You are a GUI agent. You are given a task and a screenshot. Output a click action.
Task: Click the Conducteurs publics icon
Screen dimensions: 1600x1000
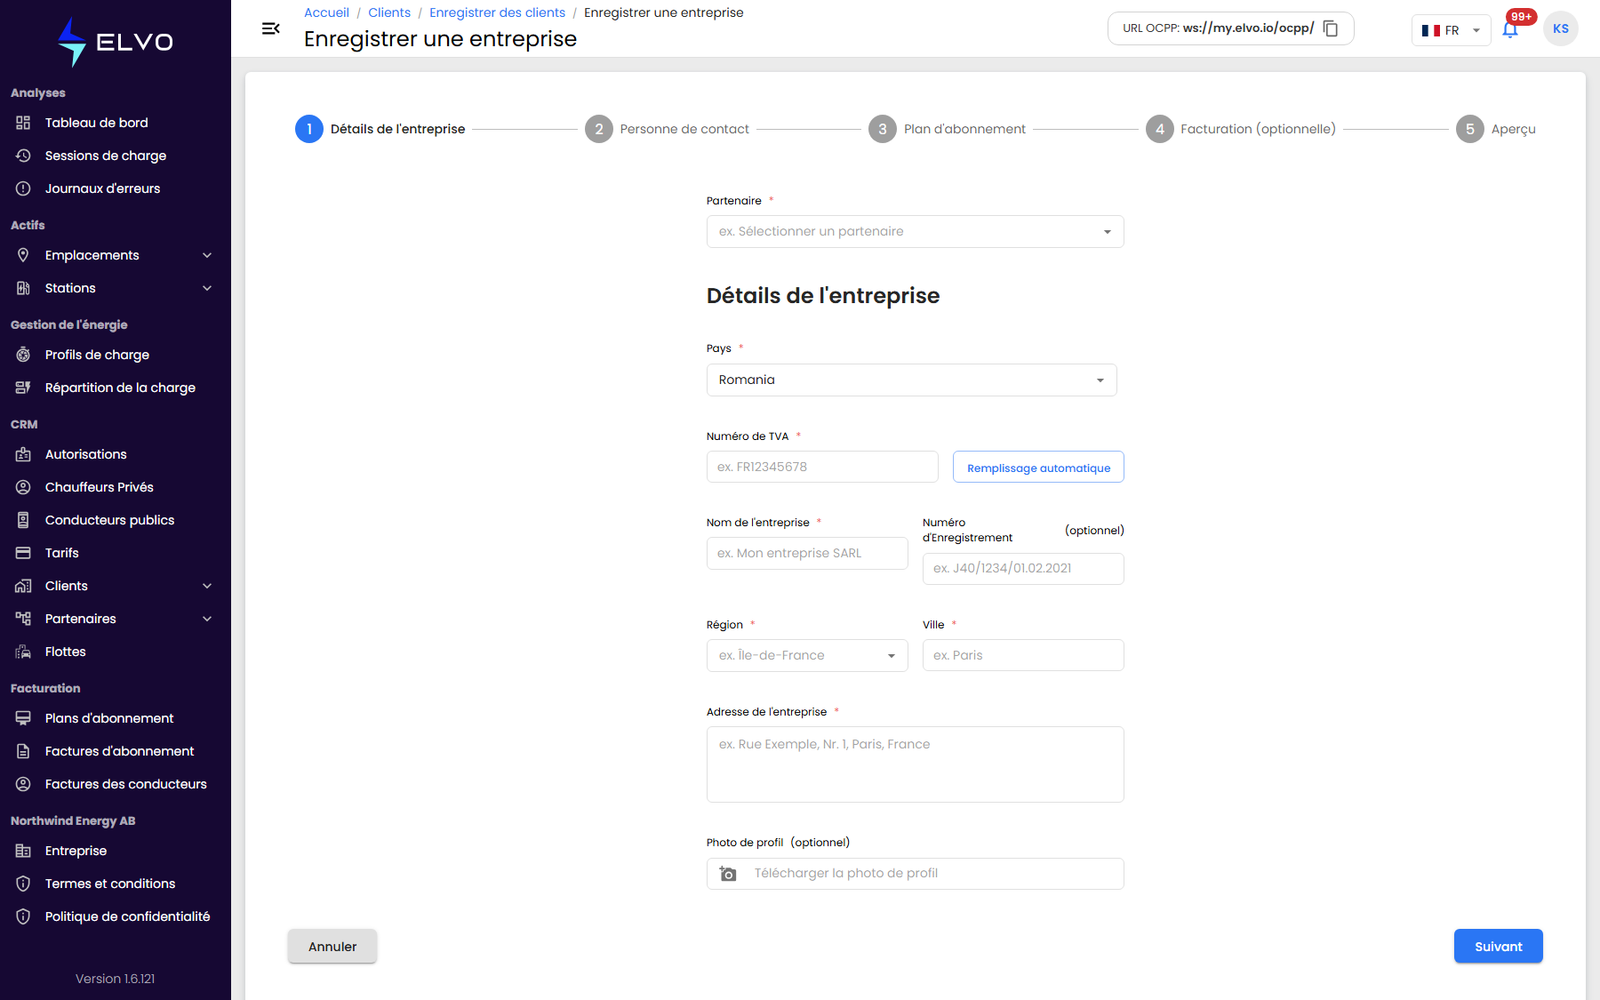23,520
